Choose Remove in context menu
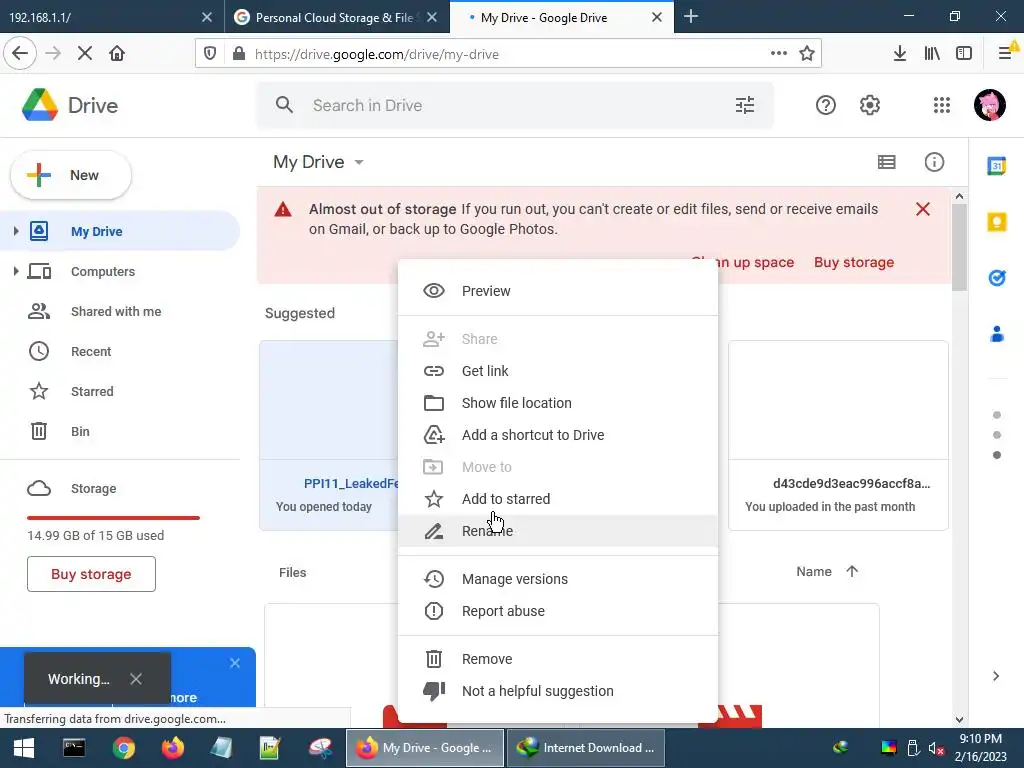Image resolution: width=1024 pixels, height=768 pixels. (x=558, y=659)
